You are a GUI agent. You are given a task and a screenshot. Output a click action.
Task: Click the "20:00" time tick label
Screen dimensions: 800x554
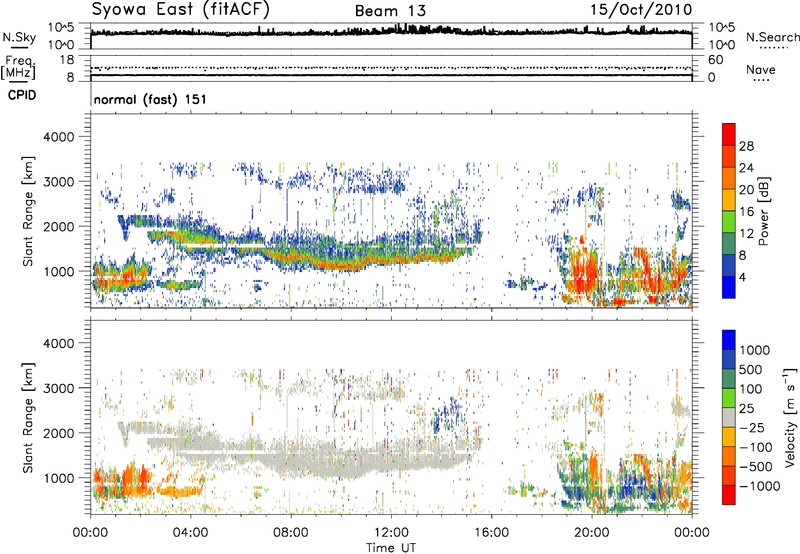click(592, 533)
